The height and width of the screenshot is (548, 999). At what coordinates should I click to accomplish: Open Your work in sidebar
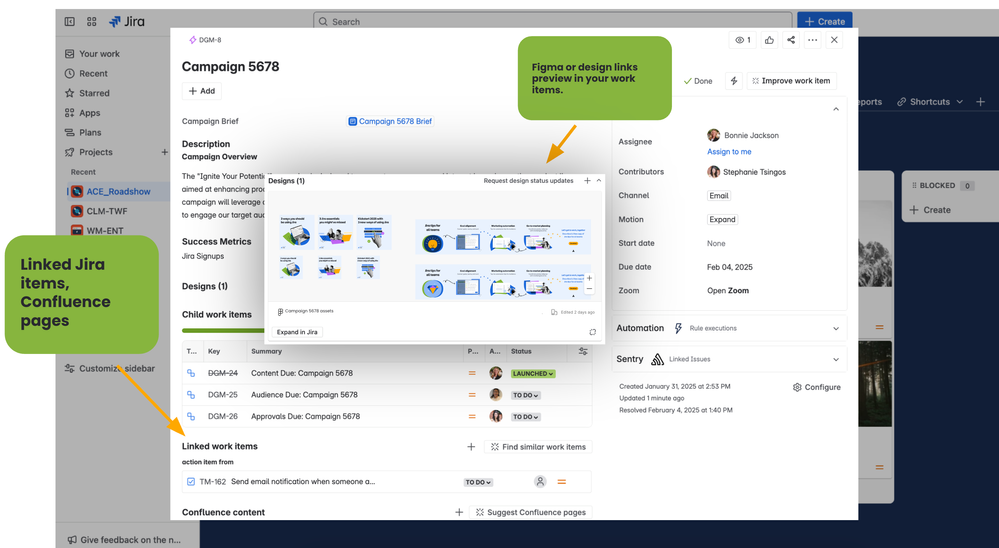99,54
